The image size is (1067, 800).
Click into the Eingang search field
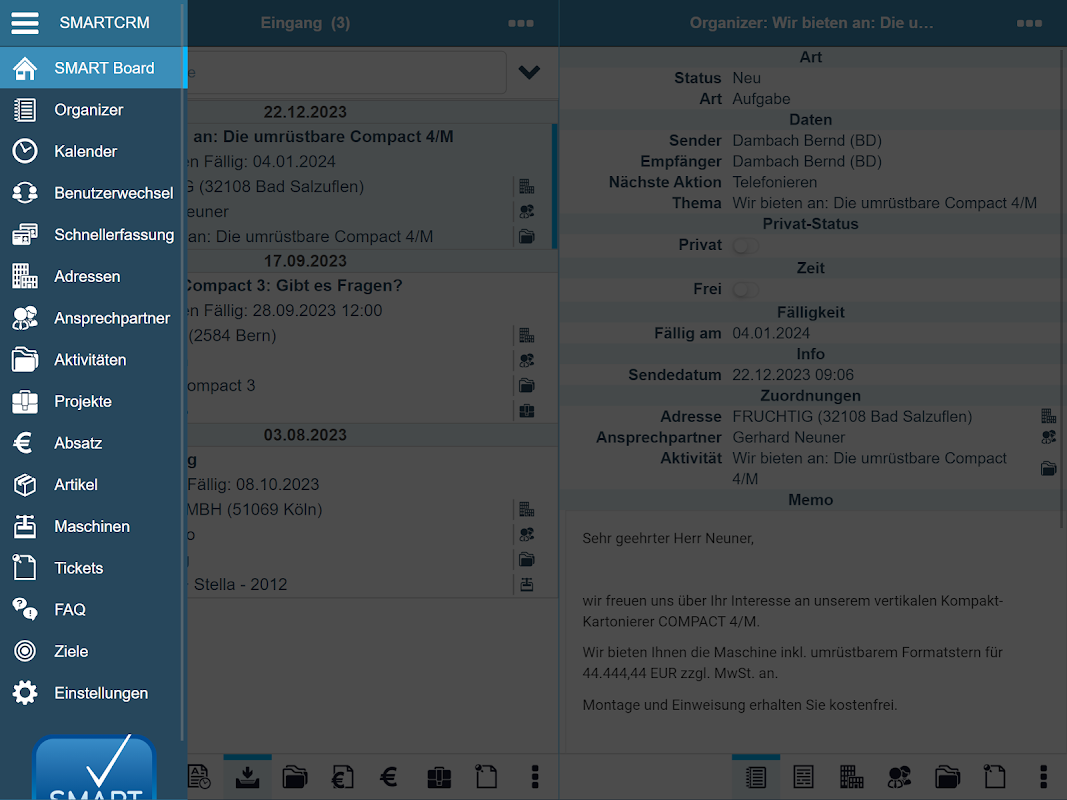coord(346,72)
